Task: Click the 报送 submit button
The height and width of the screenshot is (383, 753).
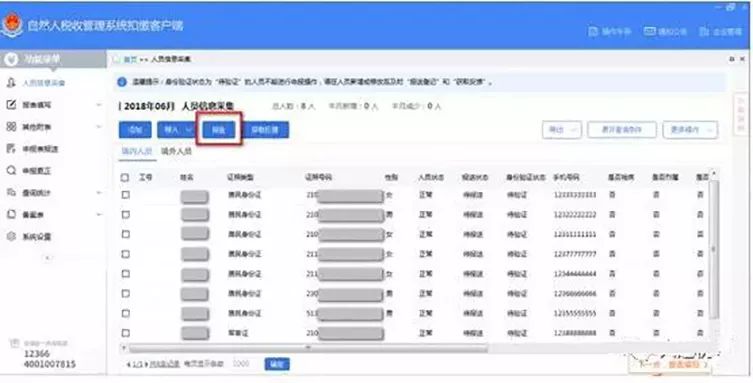Action: tap(219, 130)
